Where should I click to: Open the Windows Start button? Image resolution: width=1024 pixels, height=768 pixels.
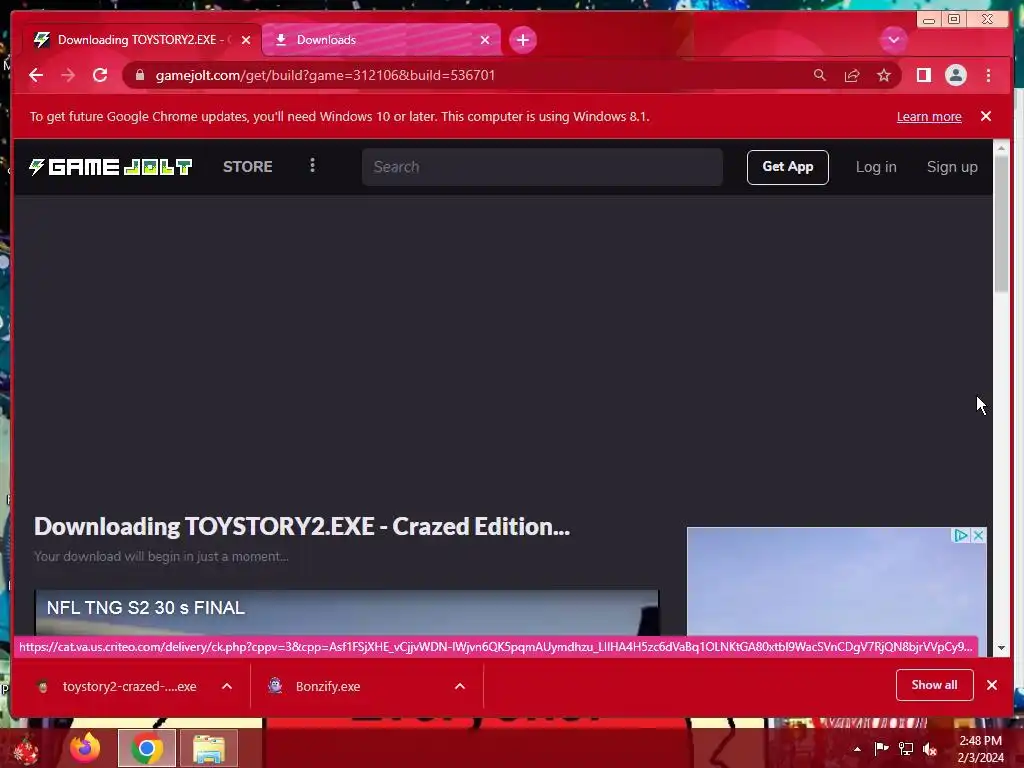click(26, 748)
